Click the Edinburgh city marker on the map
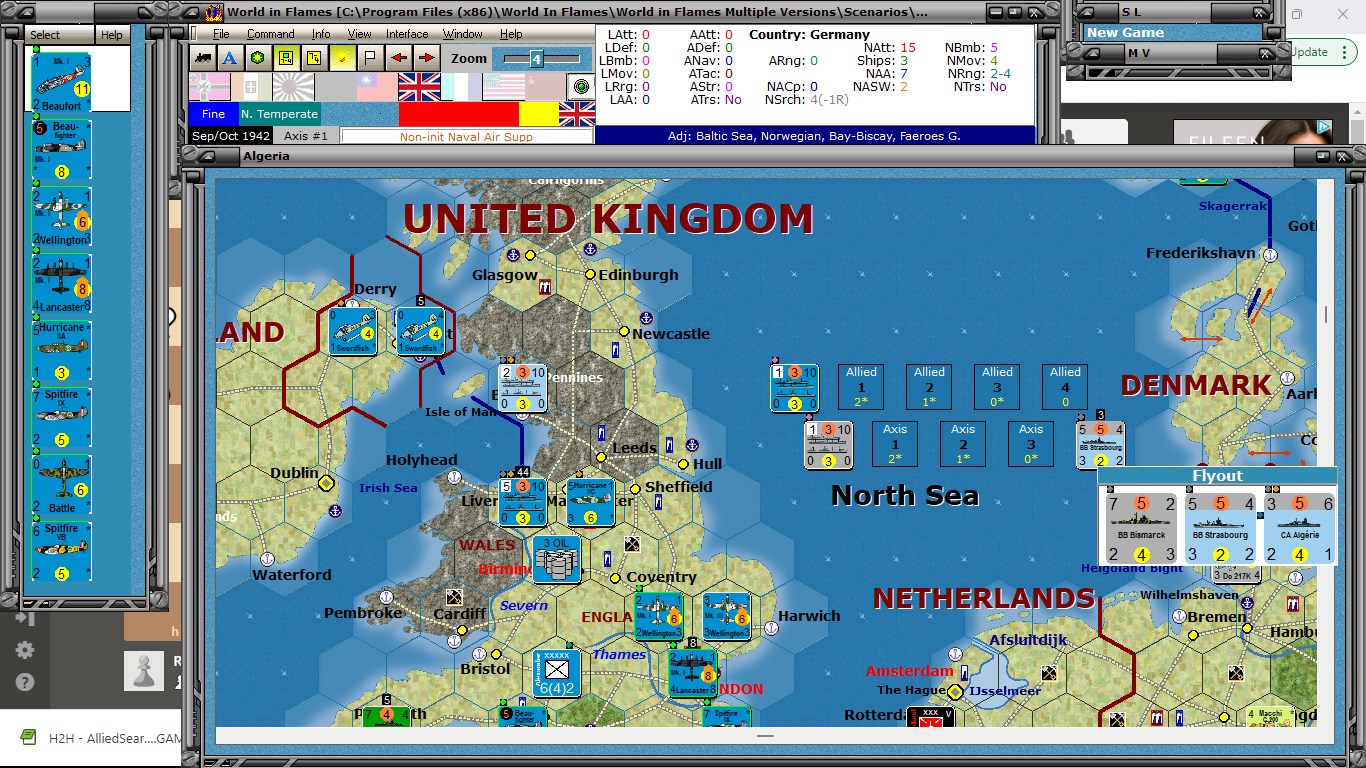1366x768 pixels. coord(590,274)
